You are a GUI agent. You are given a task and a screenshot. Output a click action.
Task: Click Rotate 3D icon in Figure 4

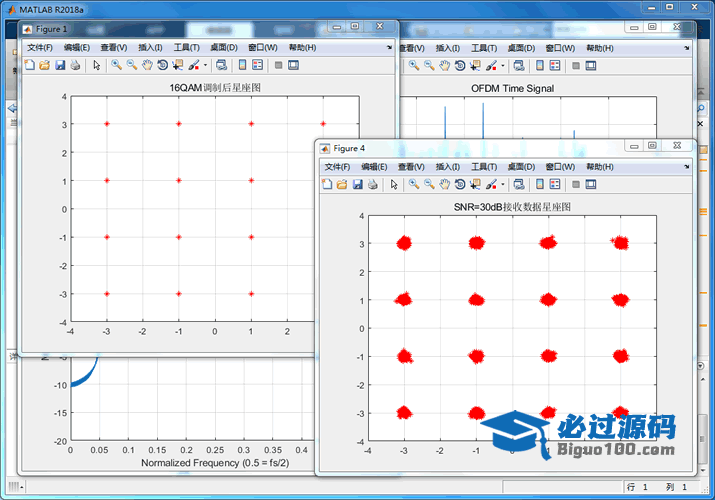pos(459,184)
